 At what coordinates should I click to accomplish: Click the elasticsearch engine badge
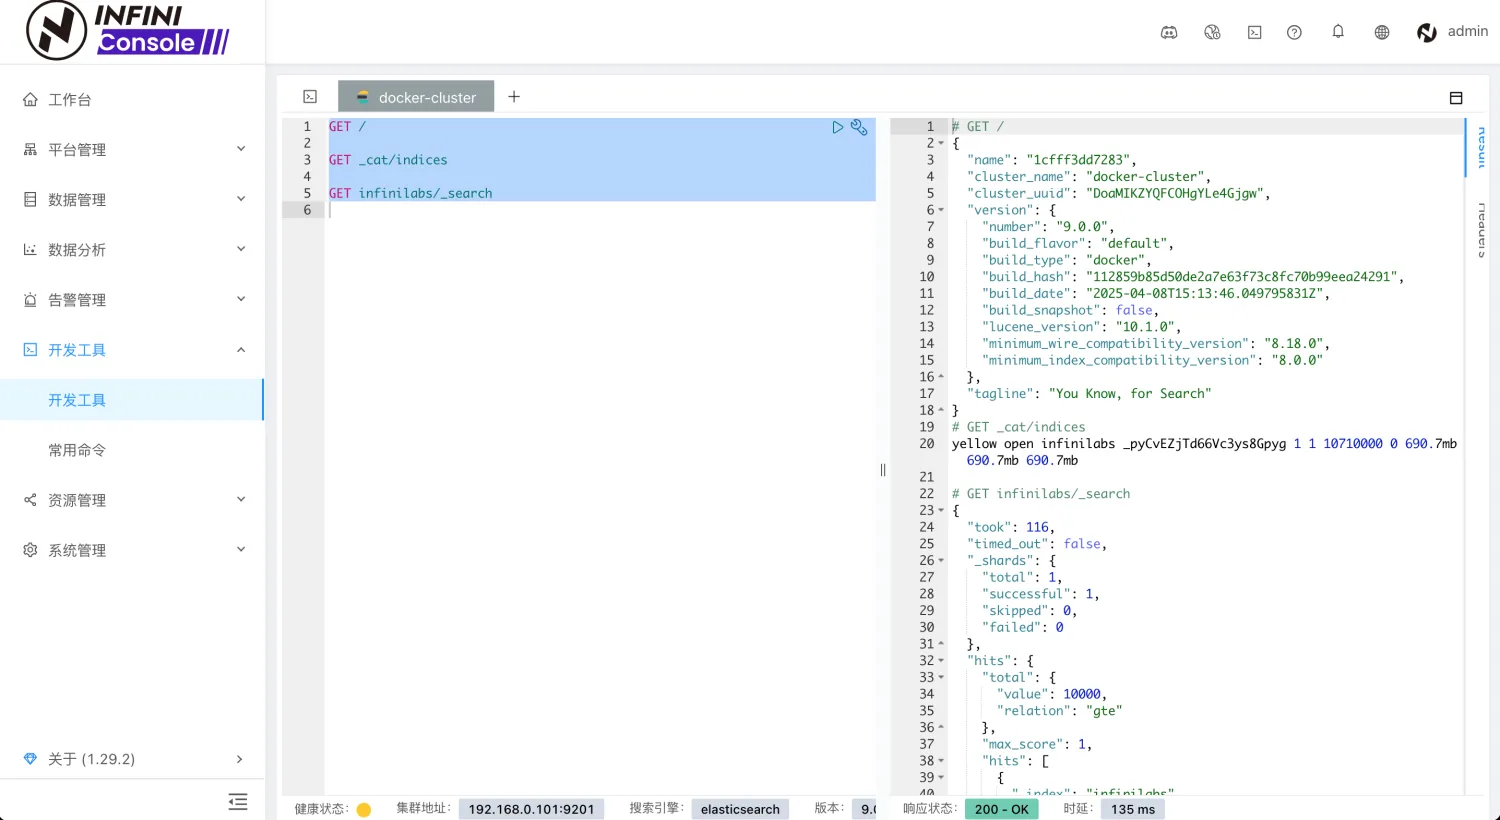[740, 809]
